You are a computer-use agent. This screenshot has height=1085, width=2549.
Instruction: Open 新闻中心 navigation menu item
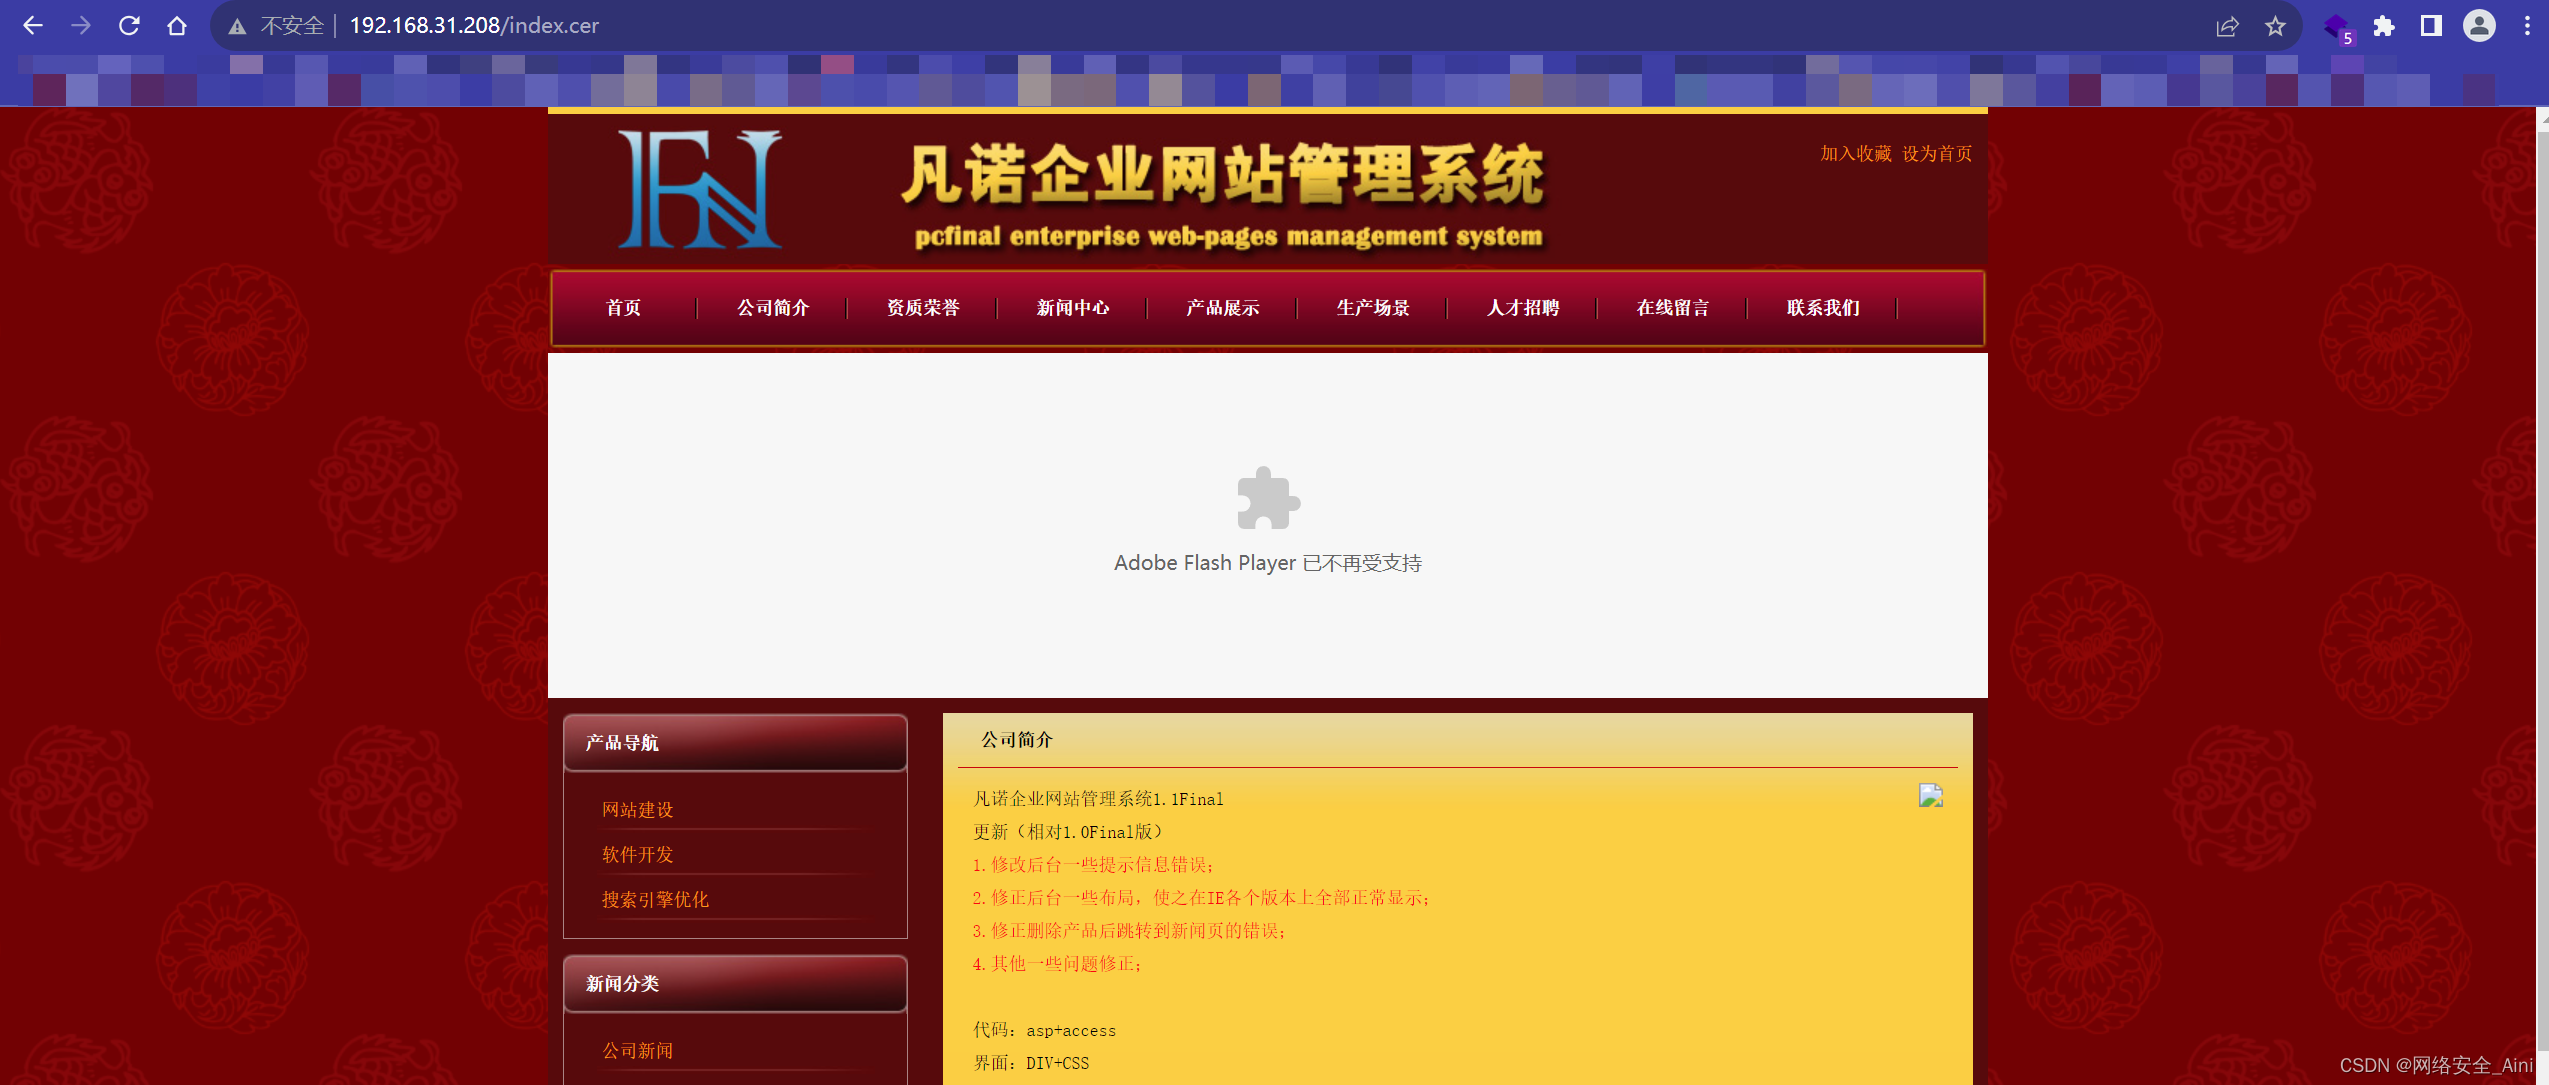(1072, 308)
